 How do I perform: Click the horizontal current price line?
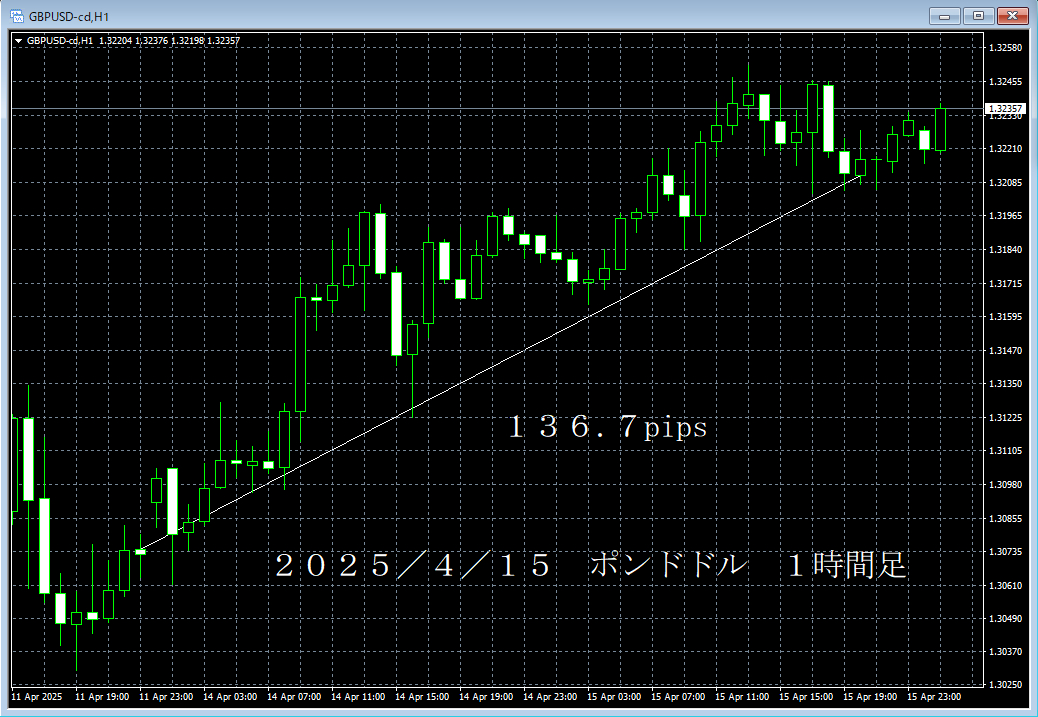tap(496, 108)
